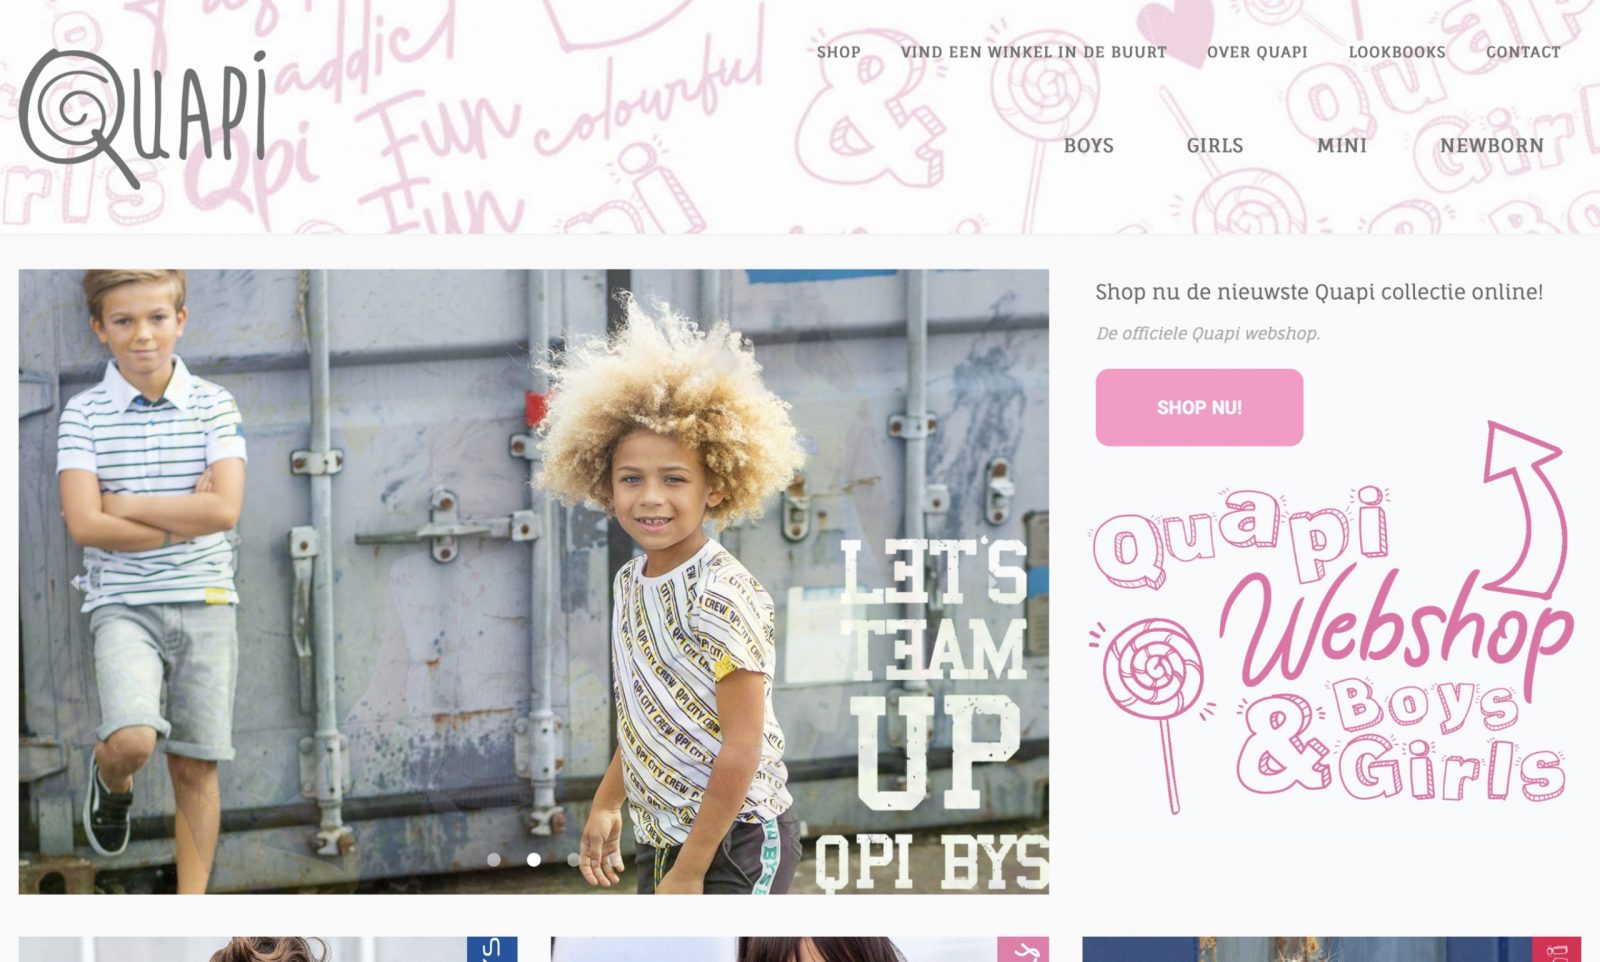Select the first slideshow dot
The height and width of the screenshot is (962, 1600).
pyautogui.click(x=494, y=859)
